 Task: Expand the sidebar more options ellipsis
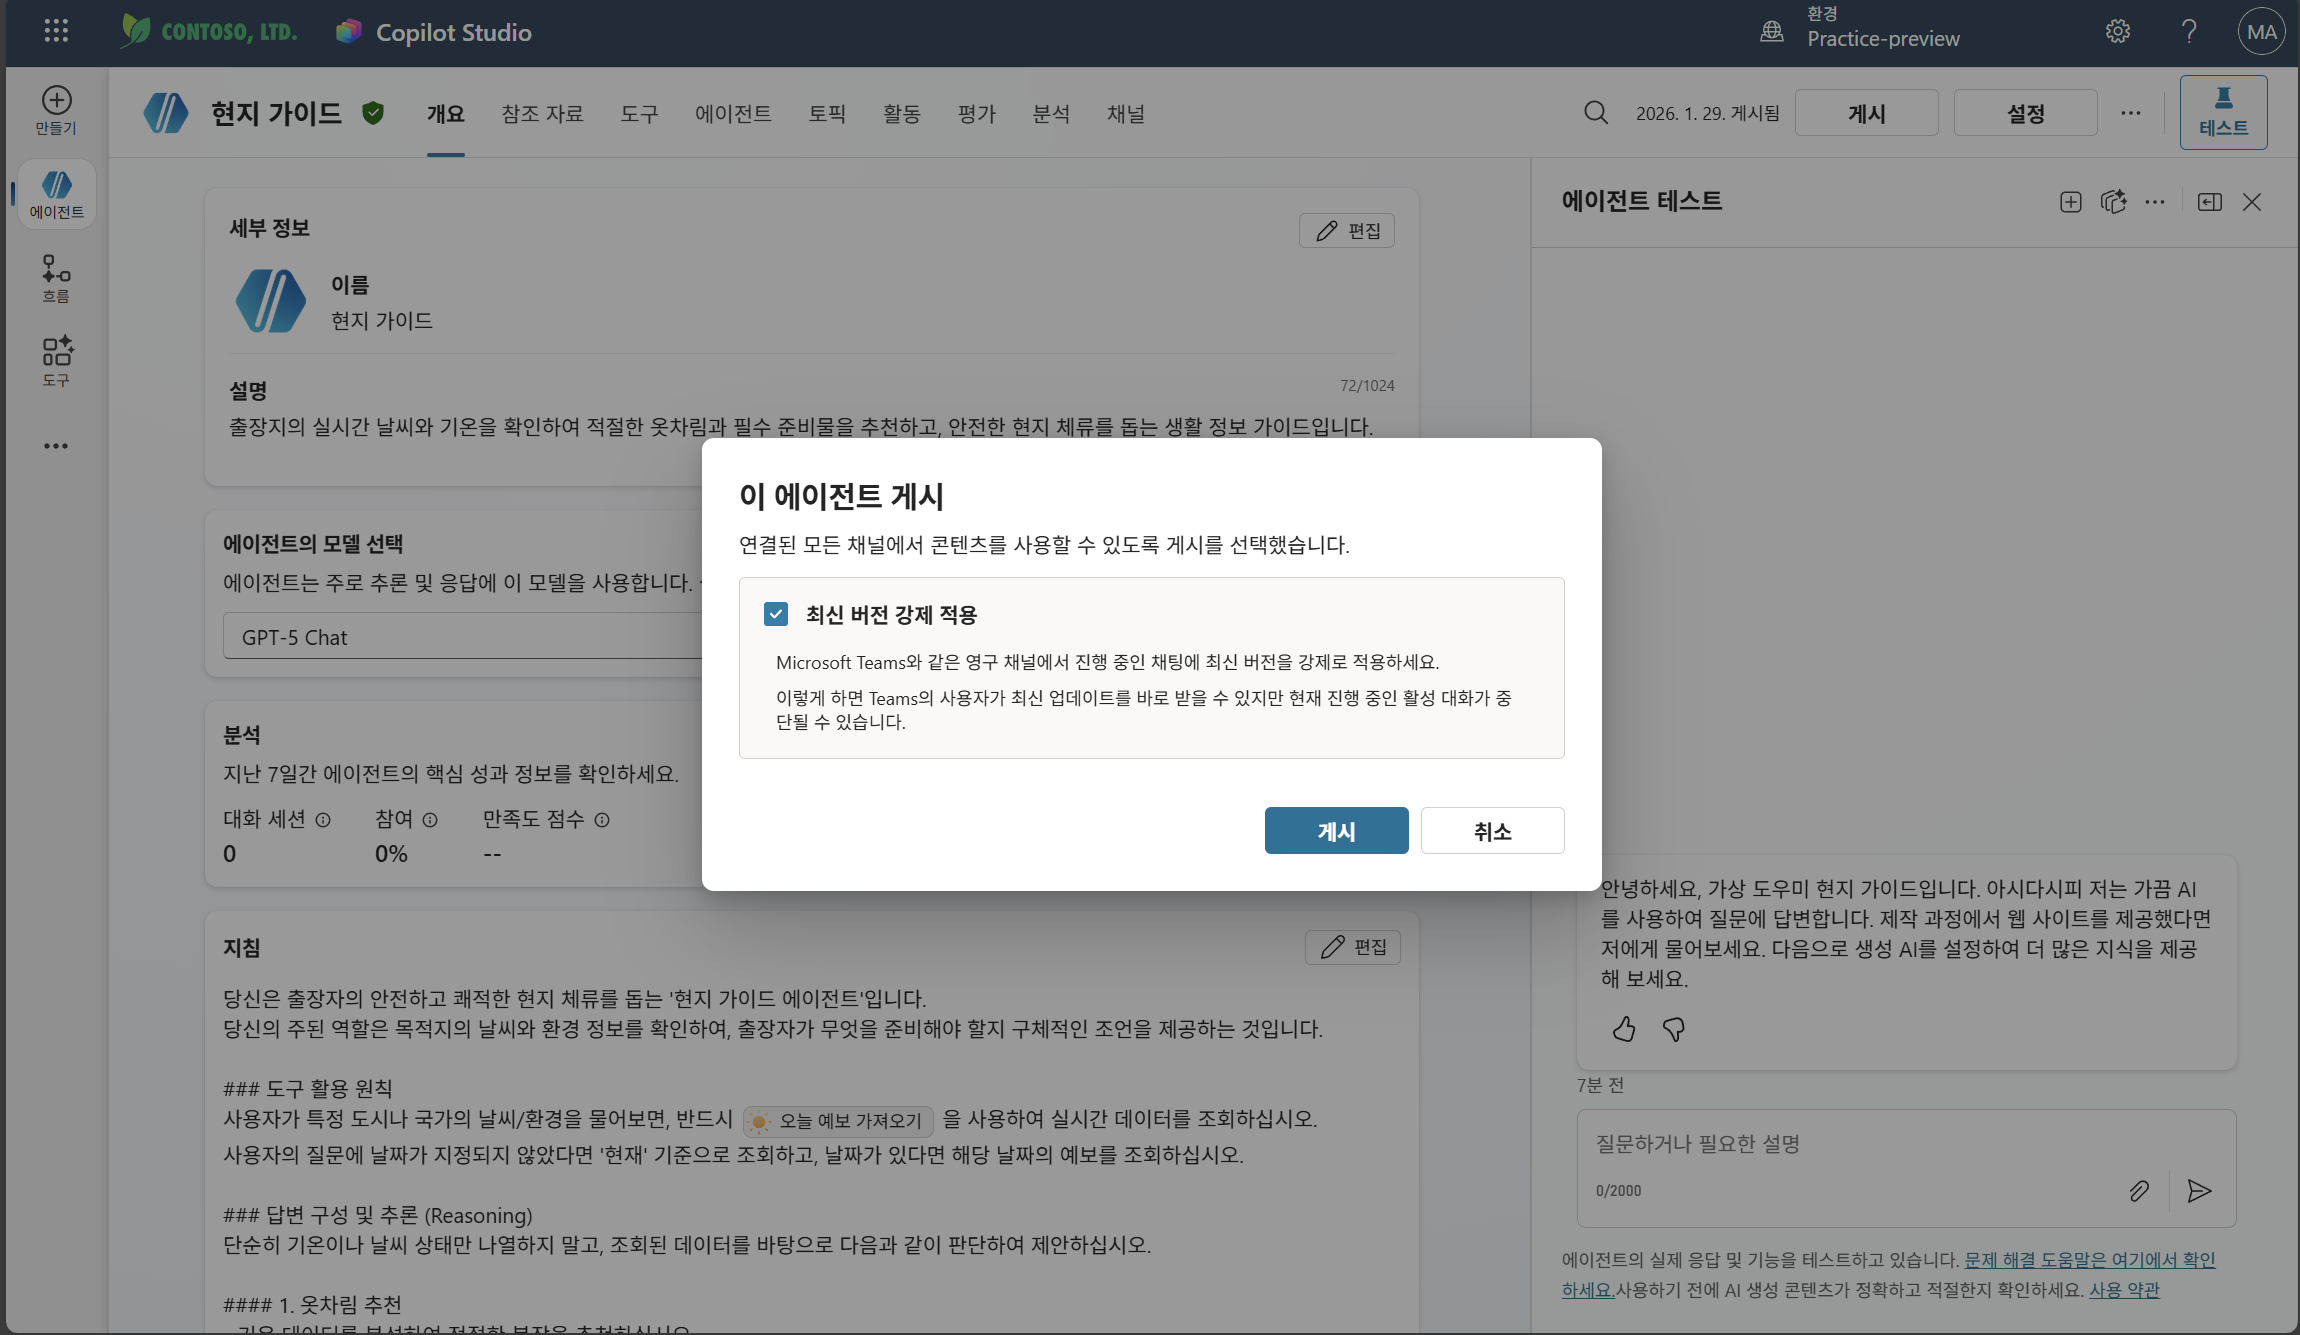tap(56, 446)
